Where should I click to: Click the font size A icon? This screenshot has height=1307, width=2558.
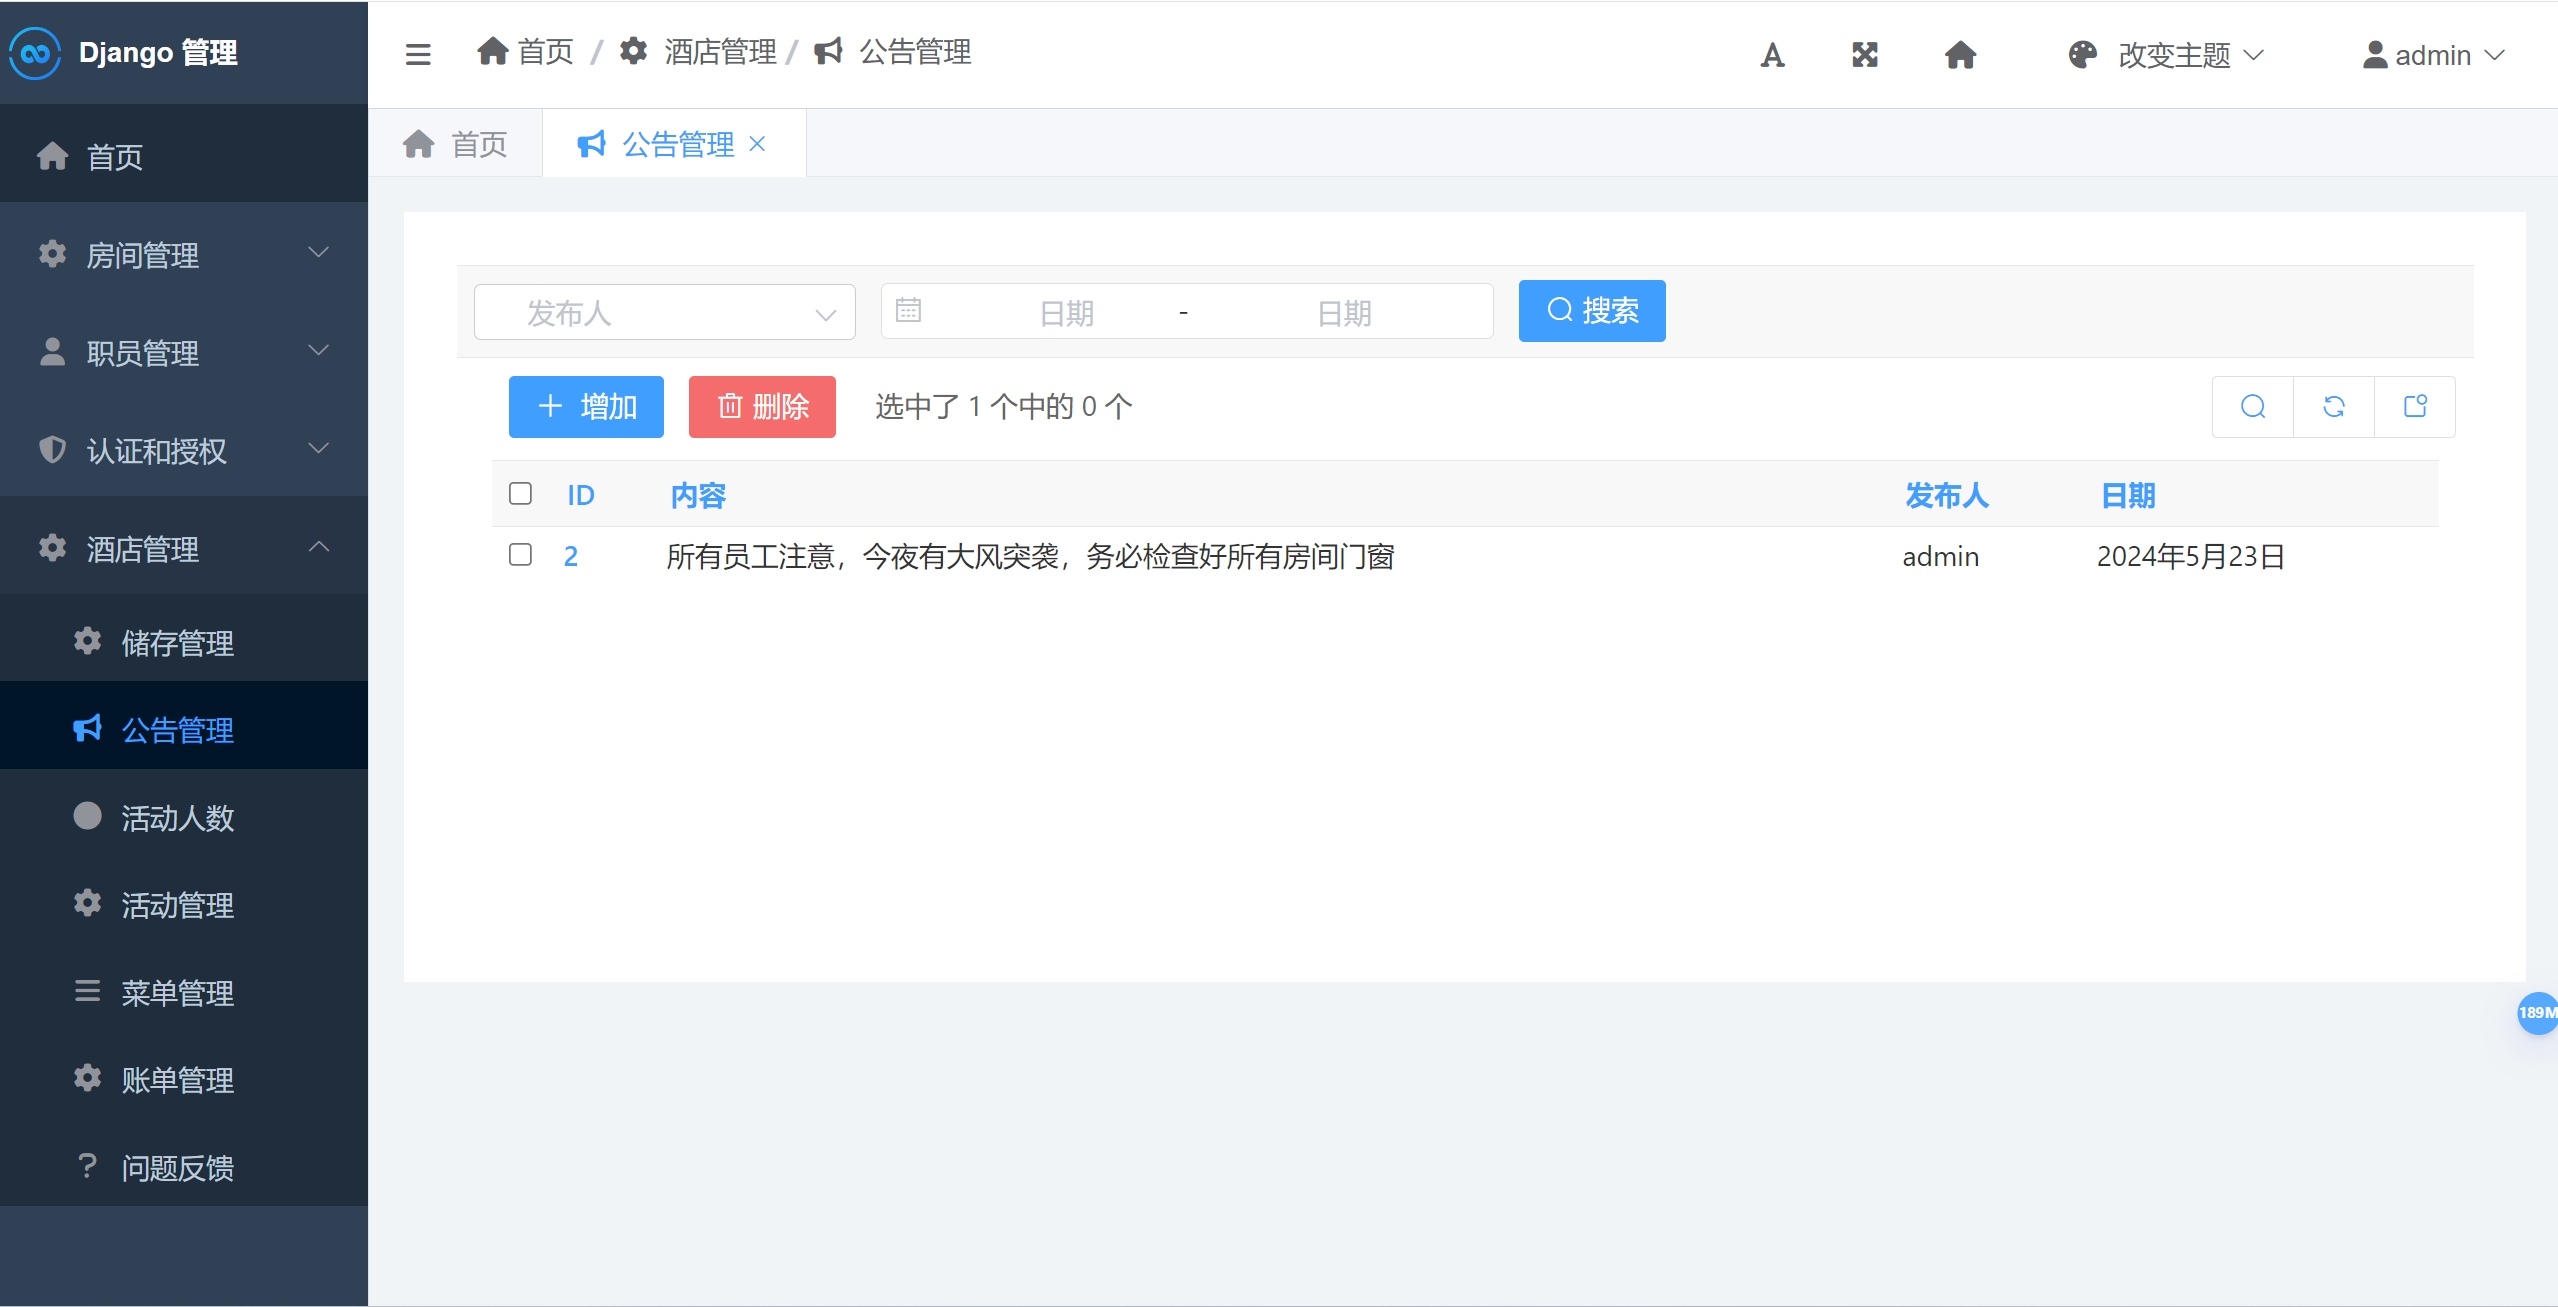tap(1772, 55)
